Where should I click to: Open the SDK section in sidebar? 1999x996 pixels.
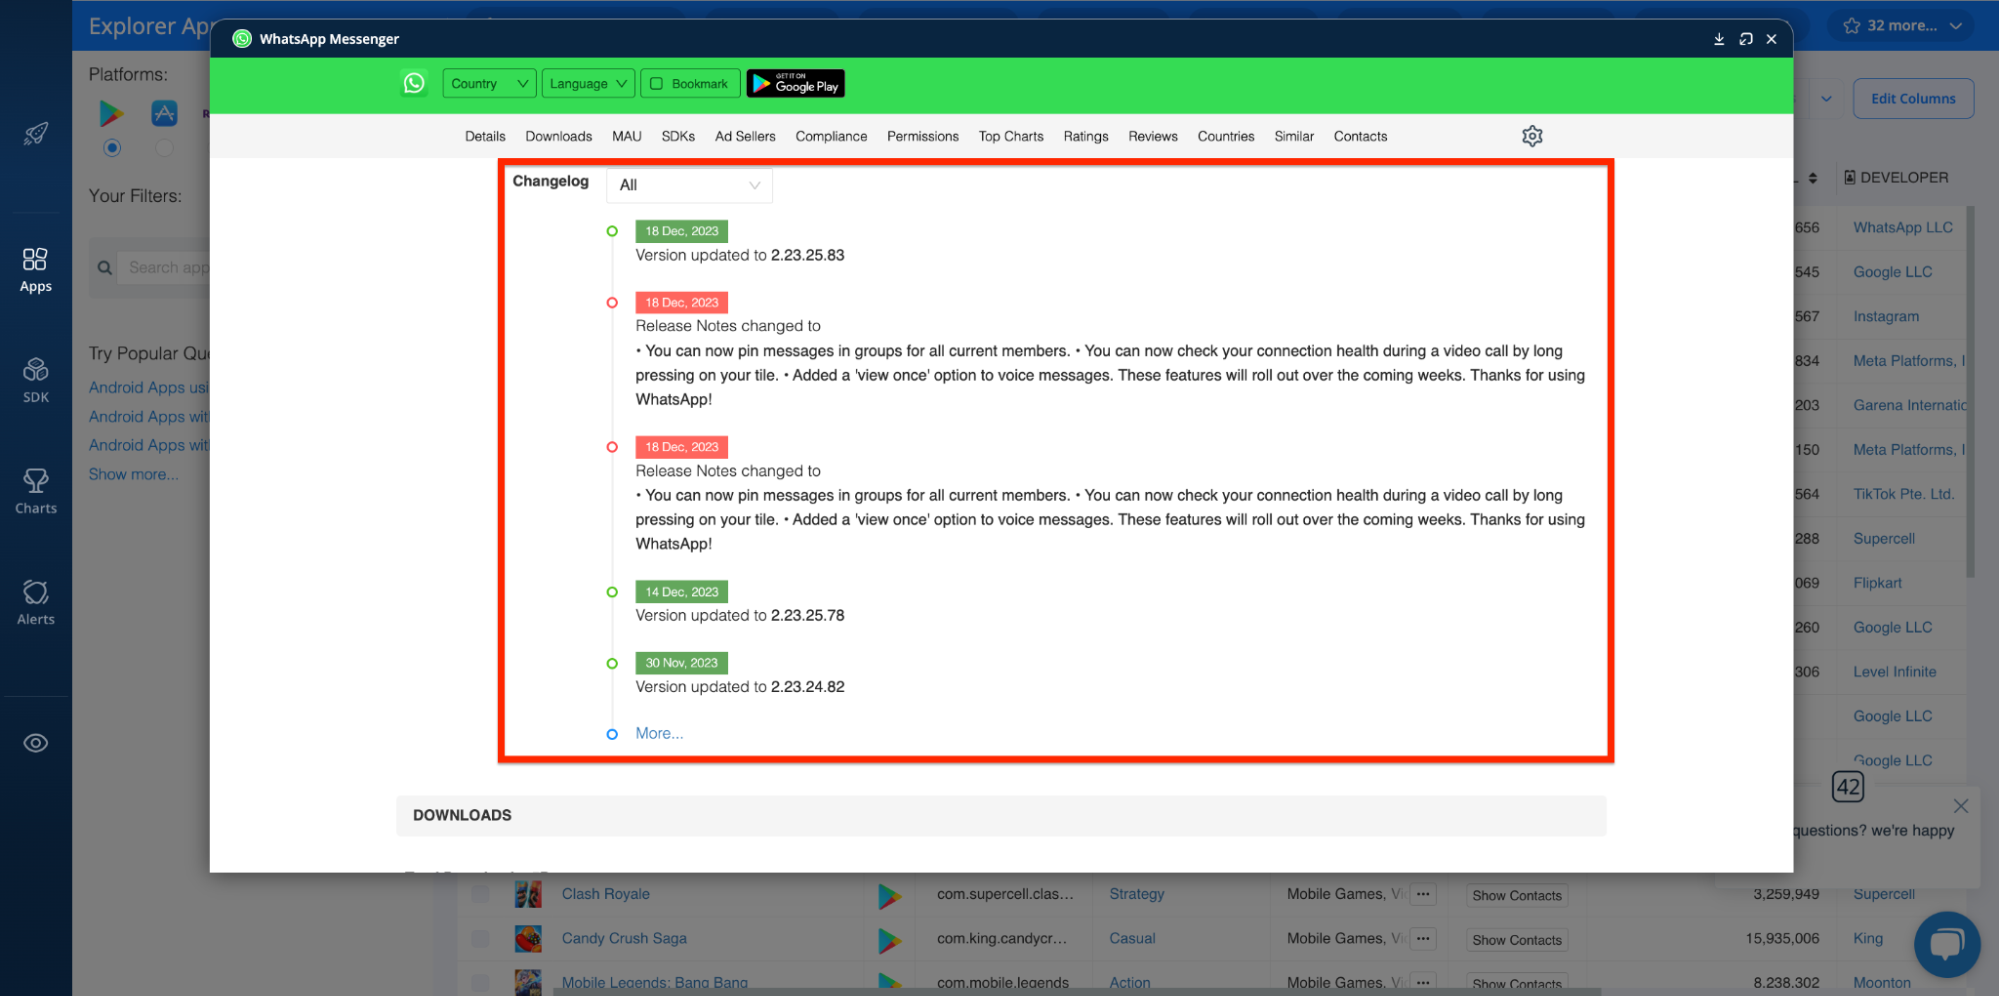pos(36,380)
